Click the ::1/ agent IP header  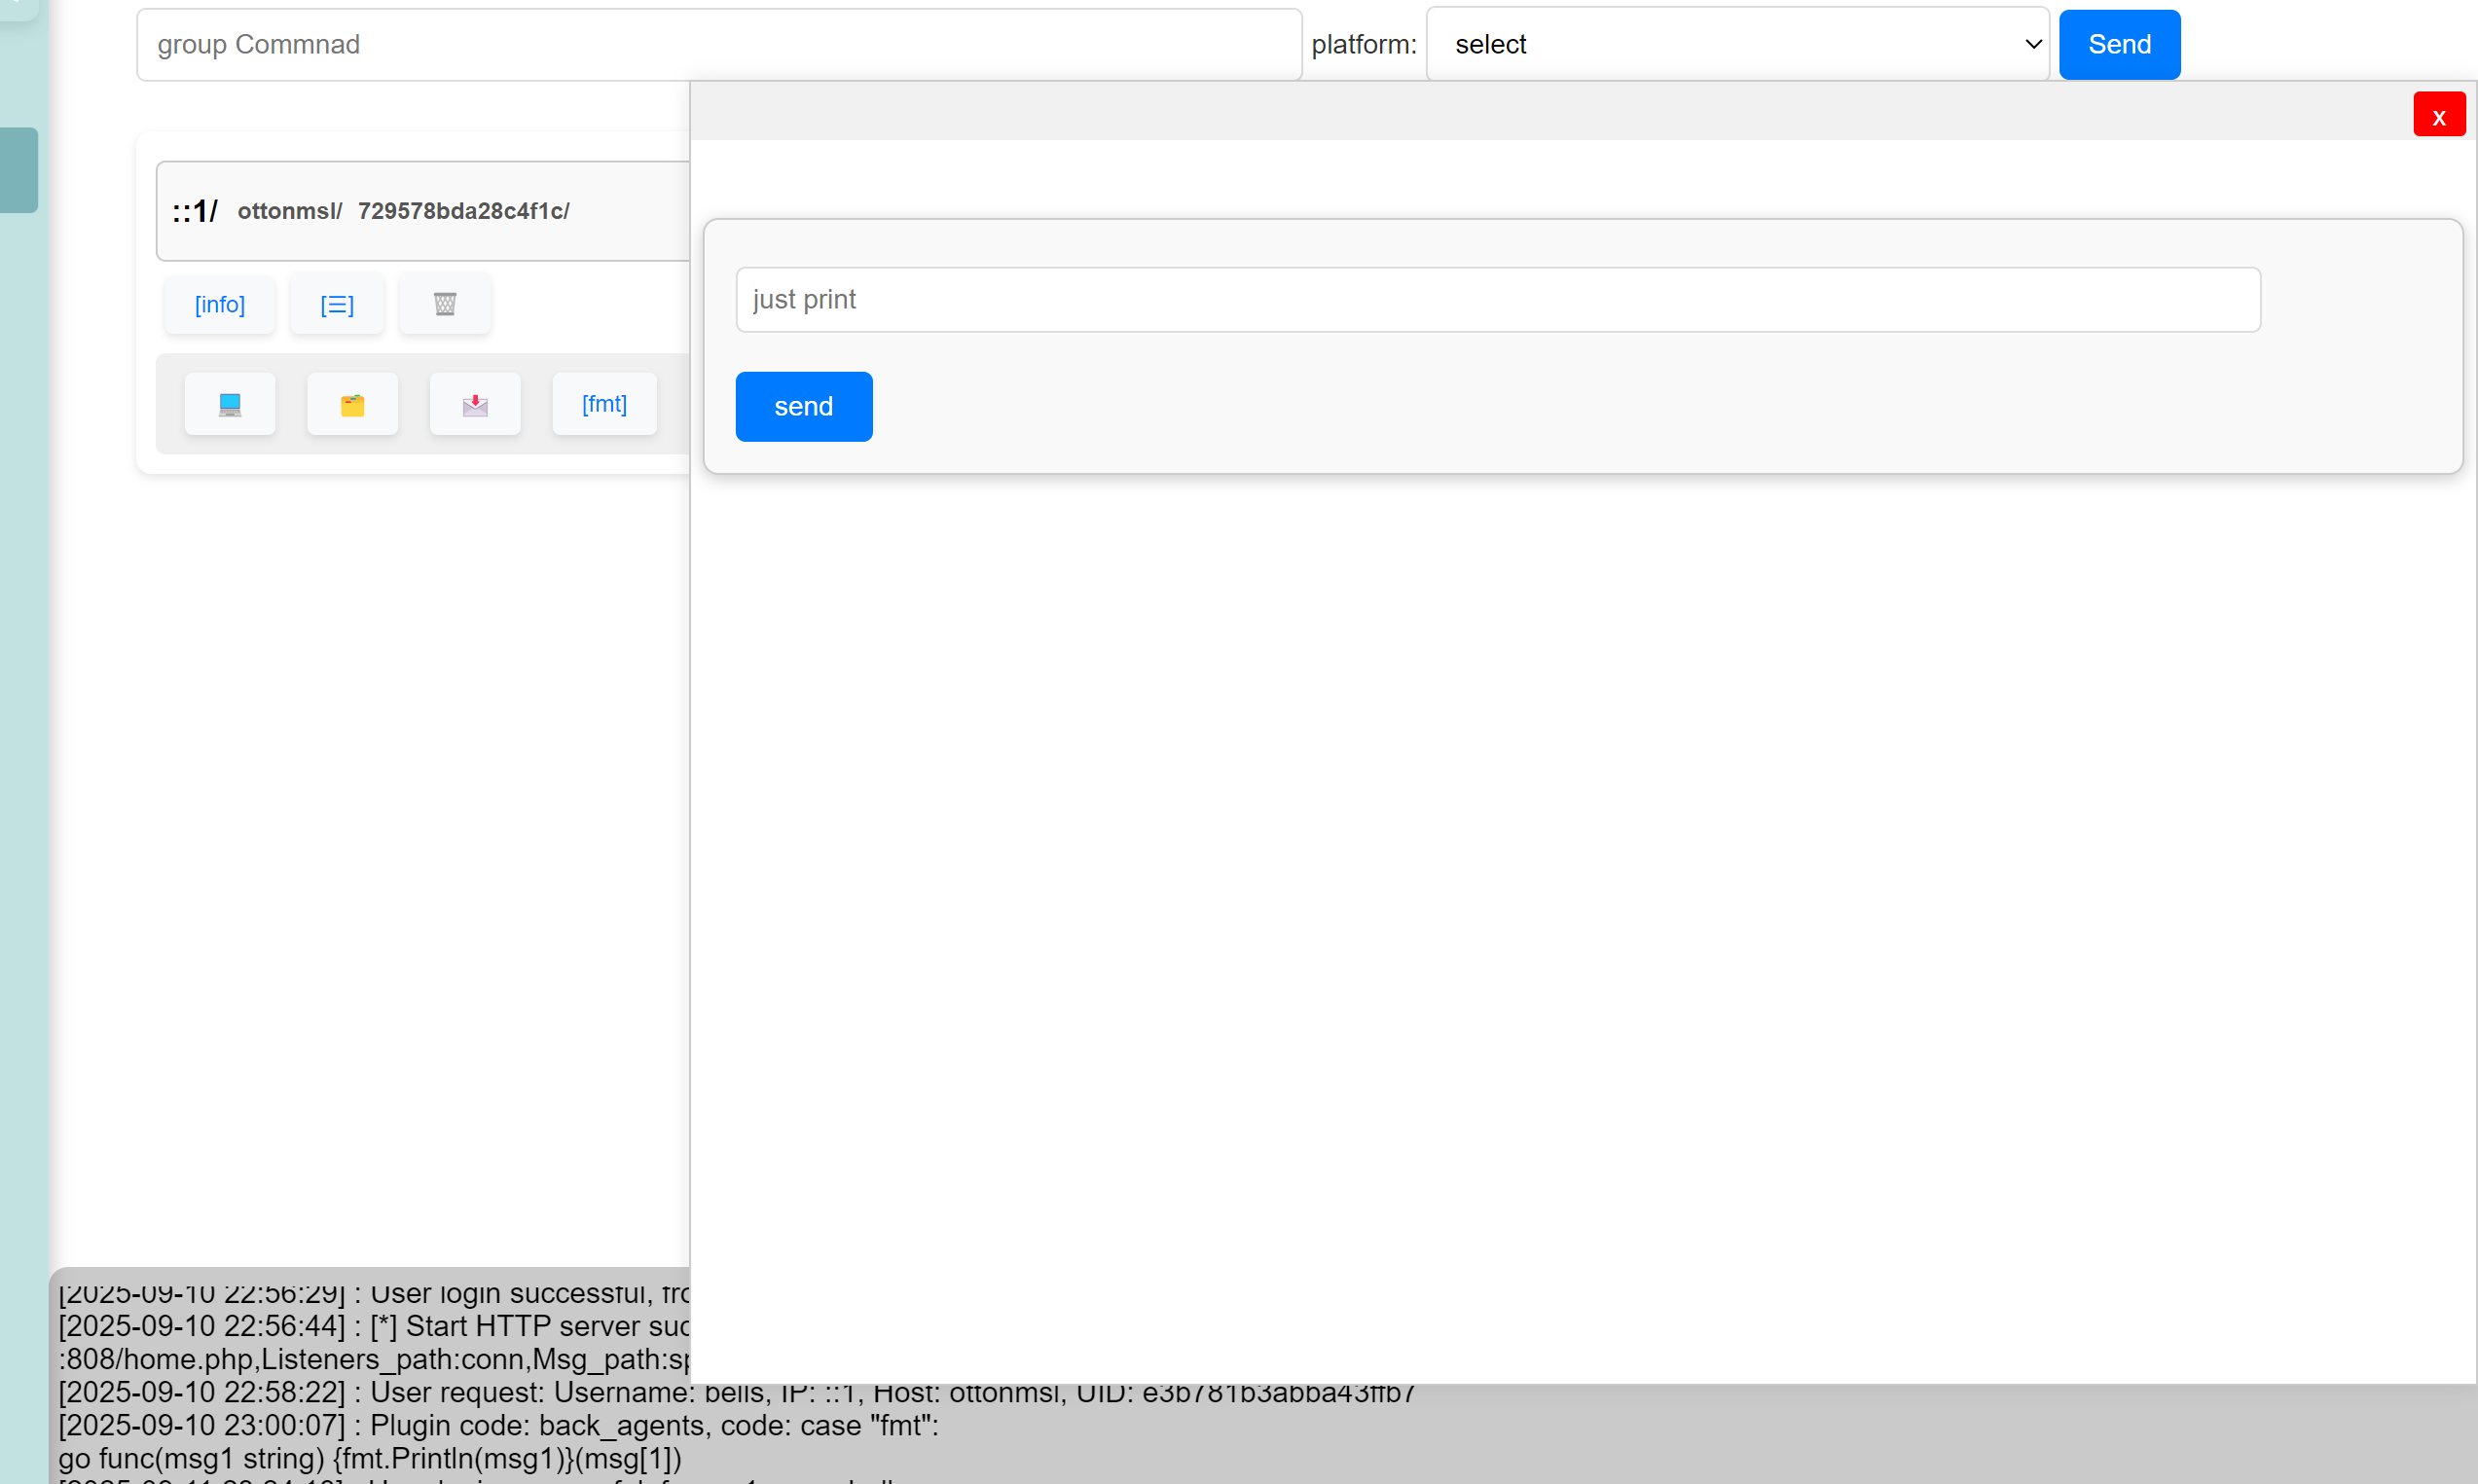[x=194, y=211]
